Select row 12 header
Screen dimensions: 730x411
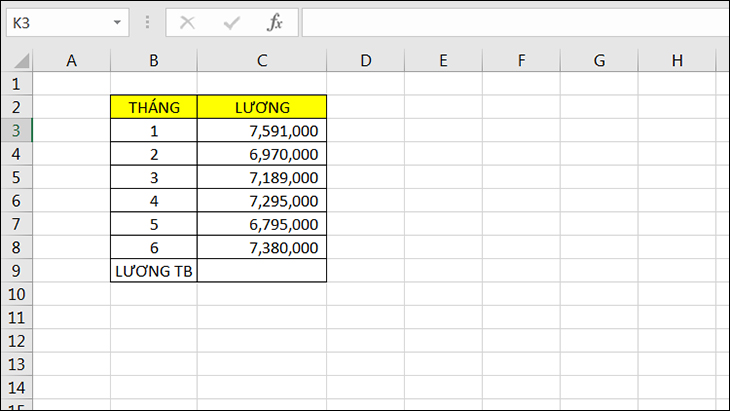pos(17,341)
